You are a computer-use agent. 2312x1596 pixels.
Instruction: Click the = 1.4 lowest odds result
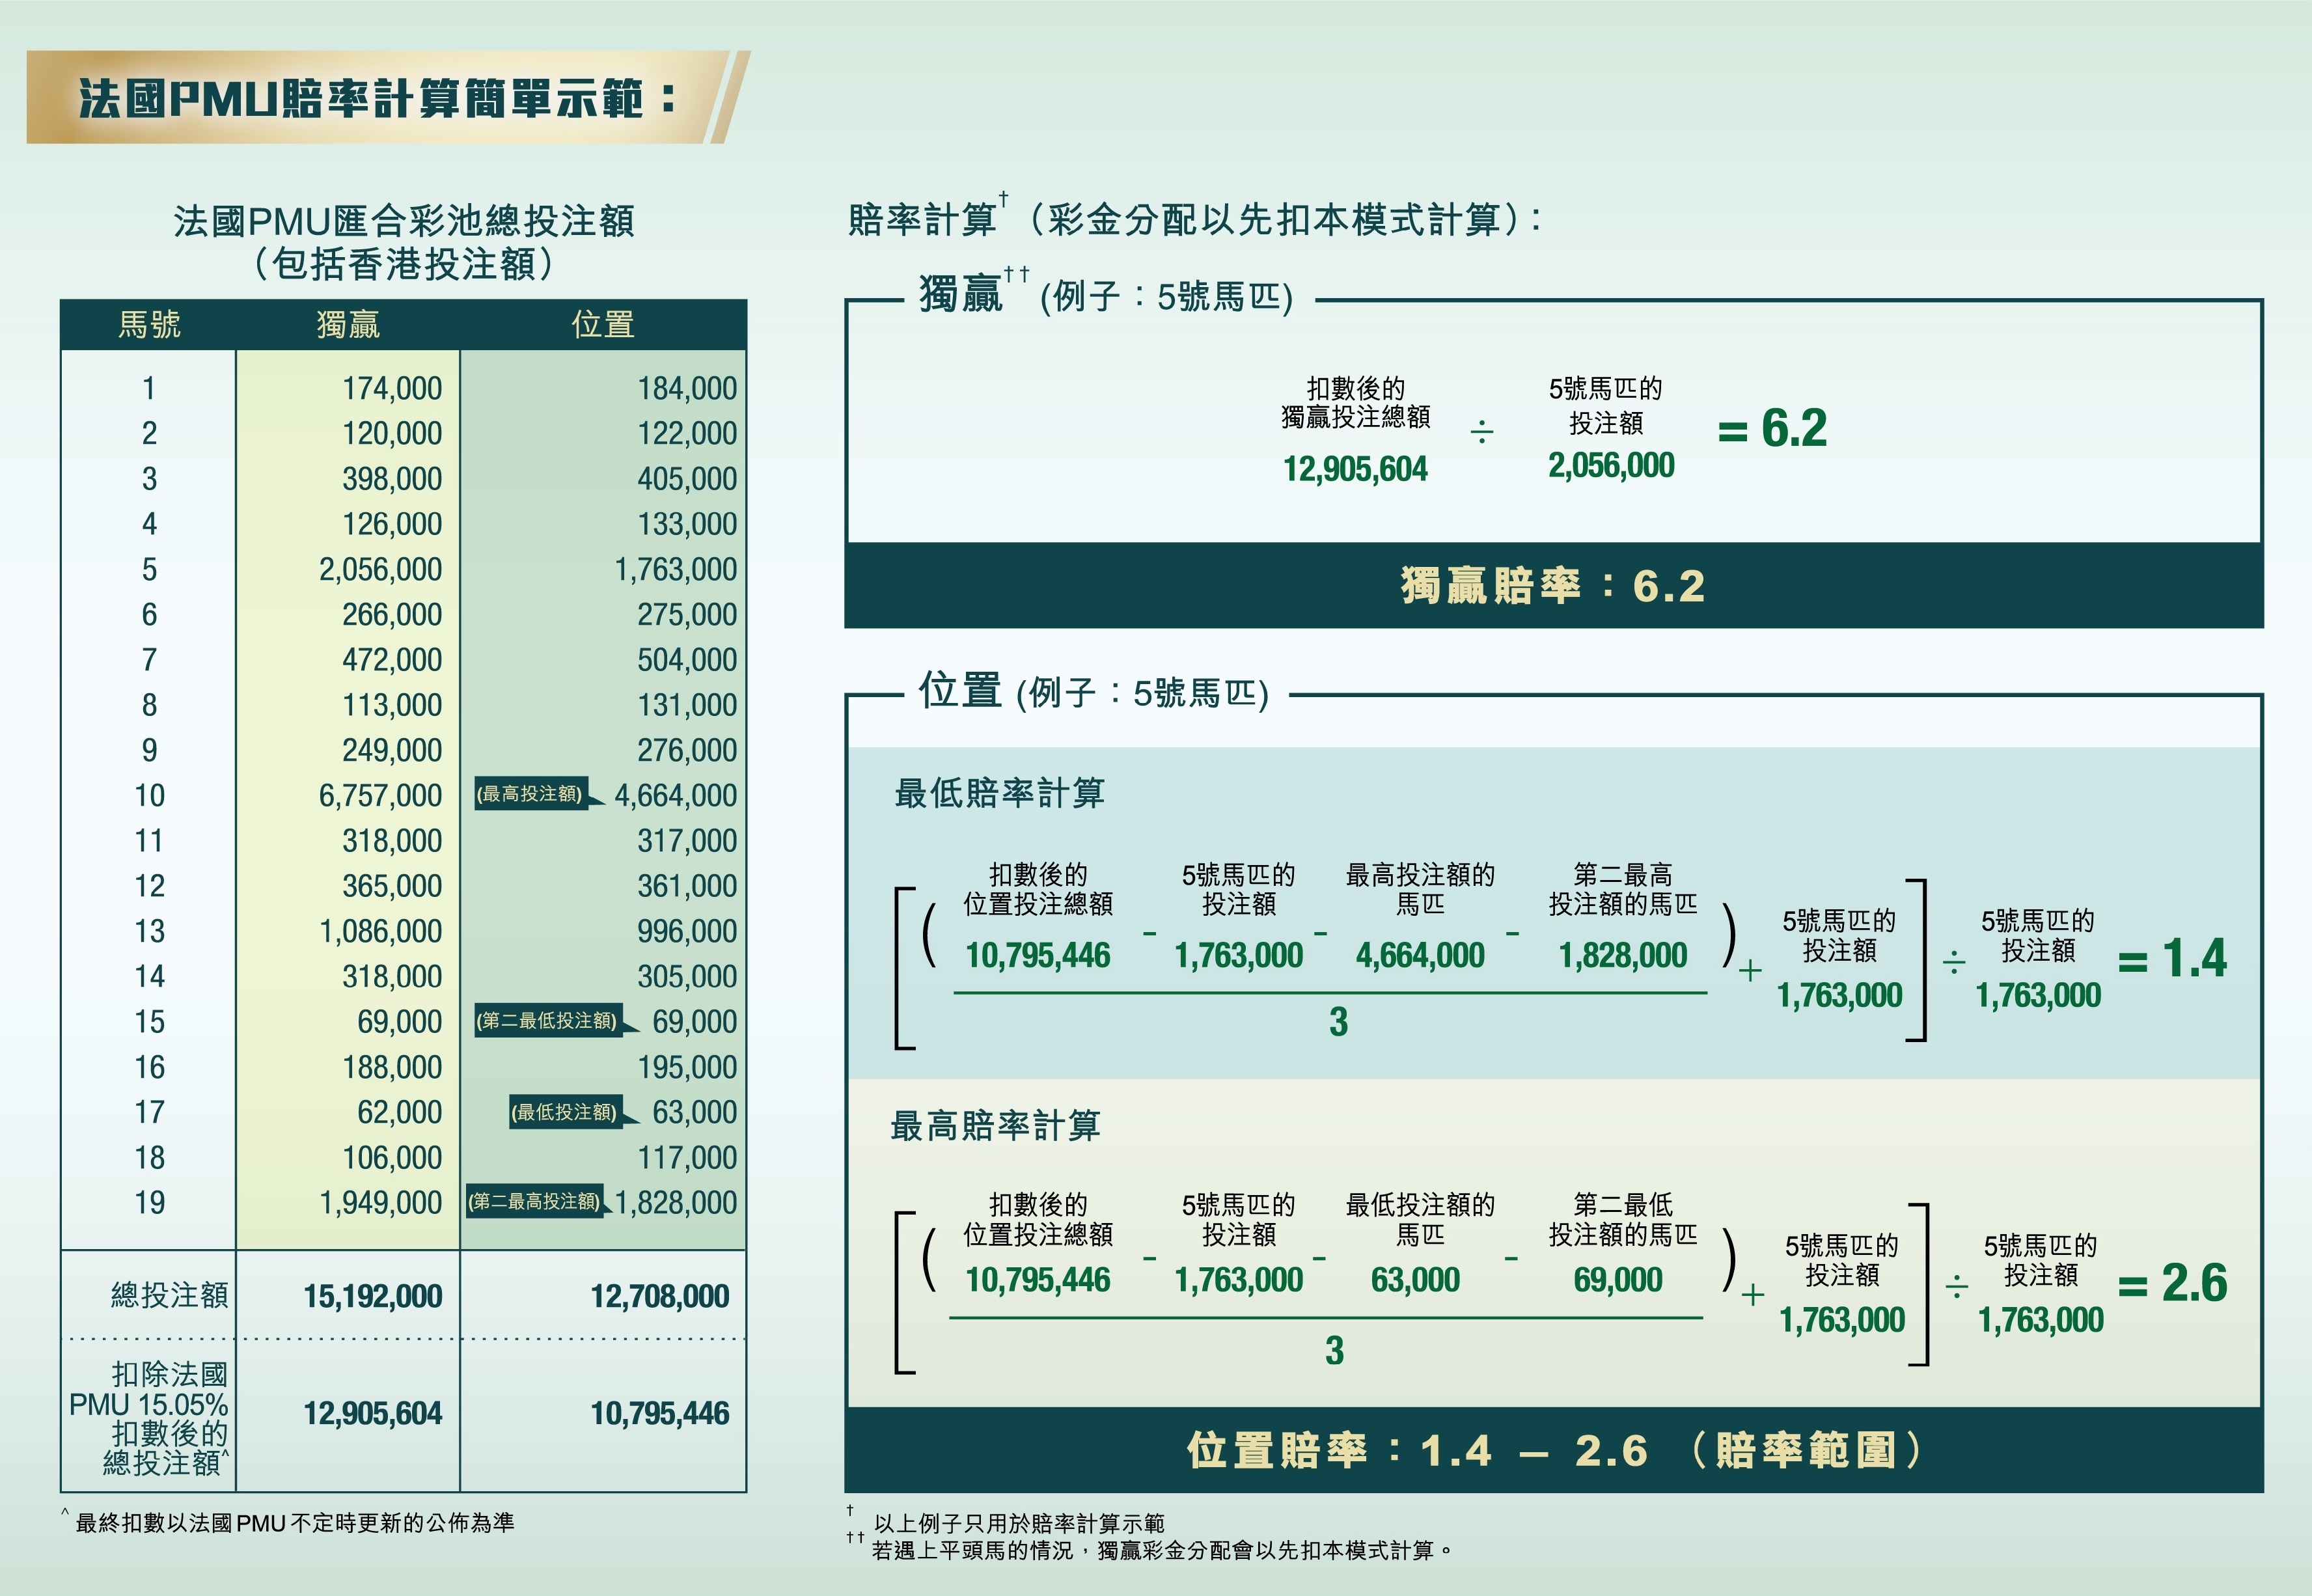point(2172,958)
